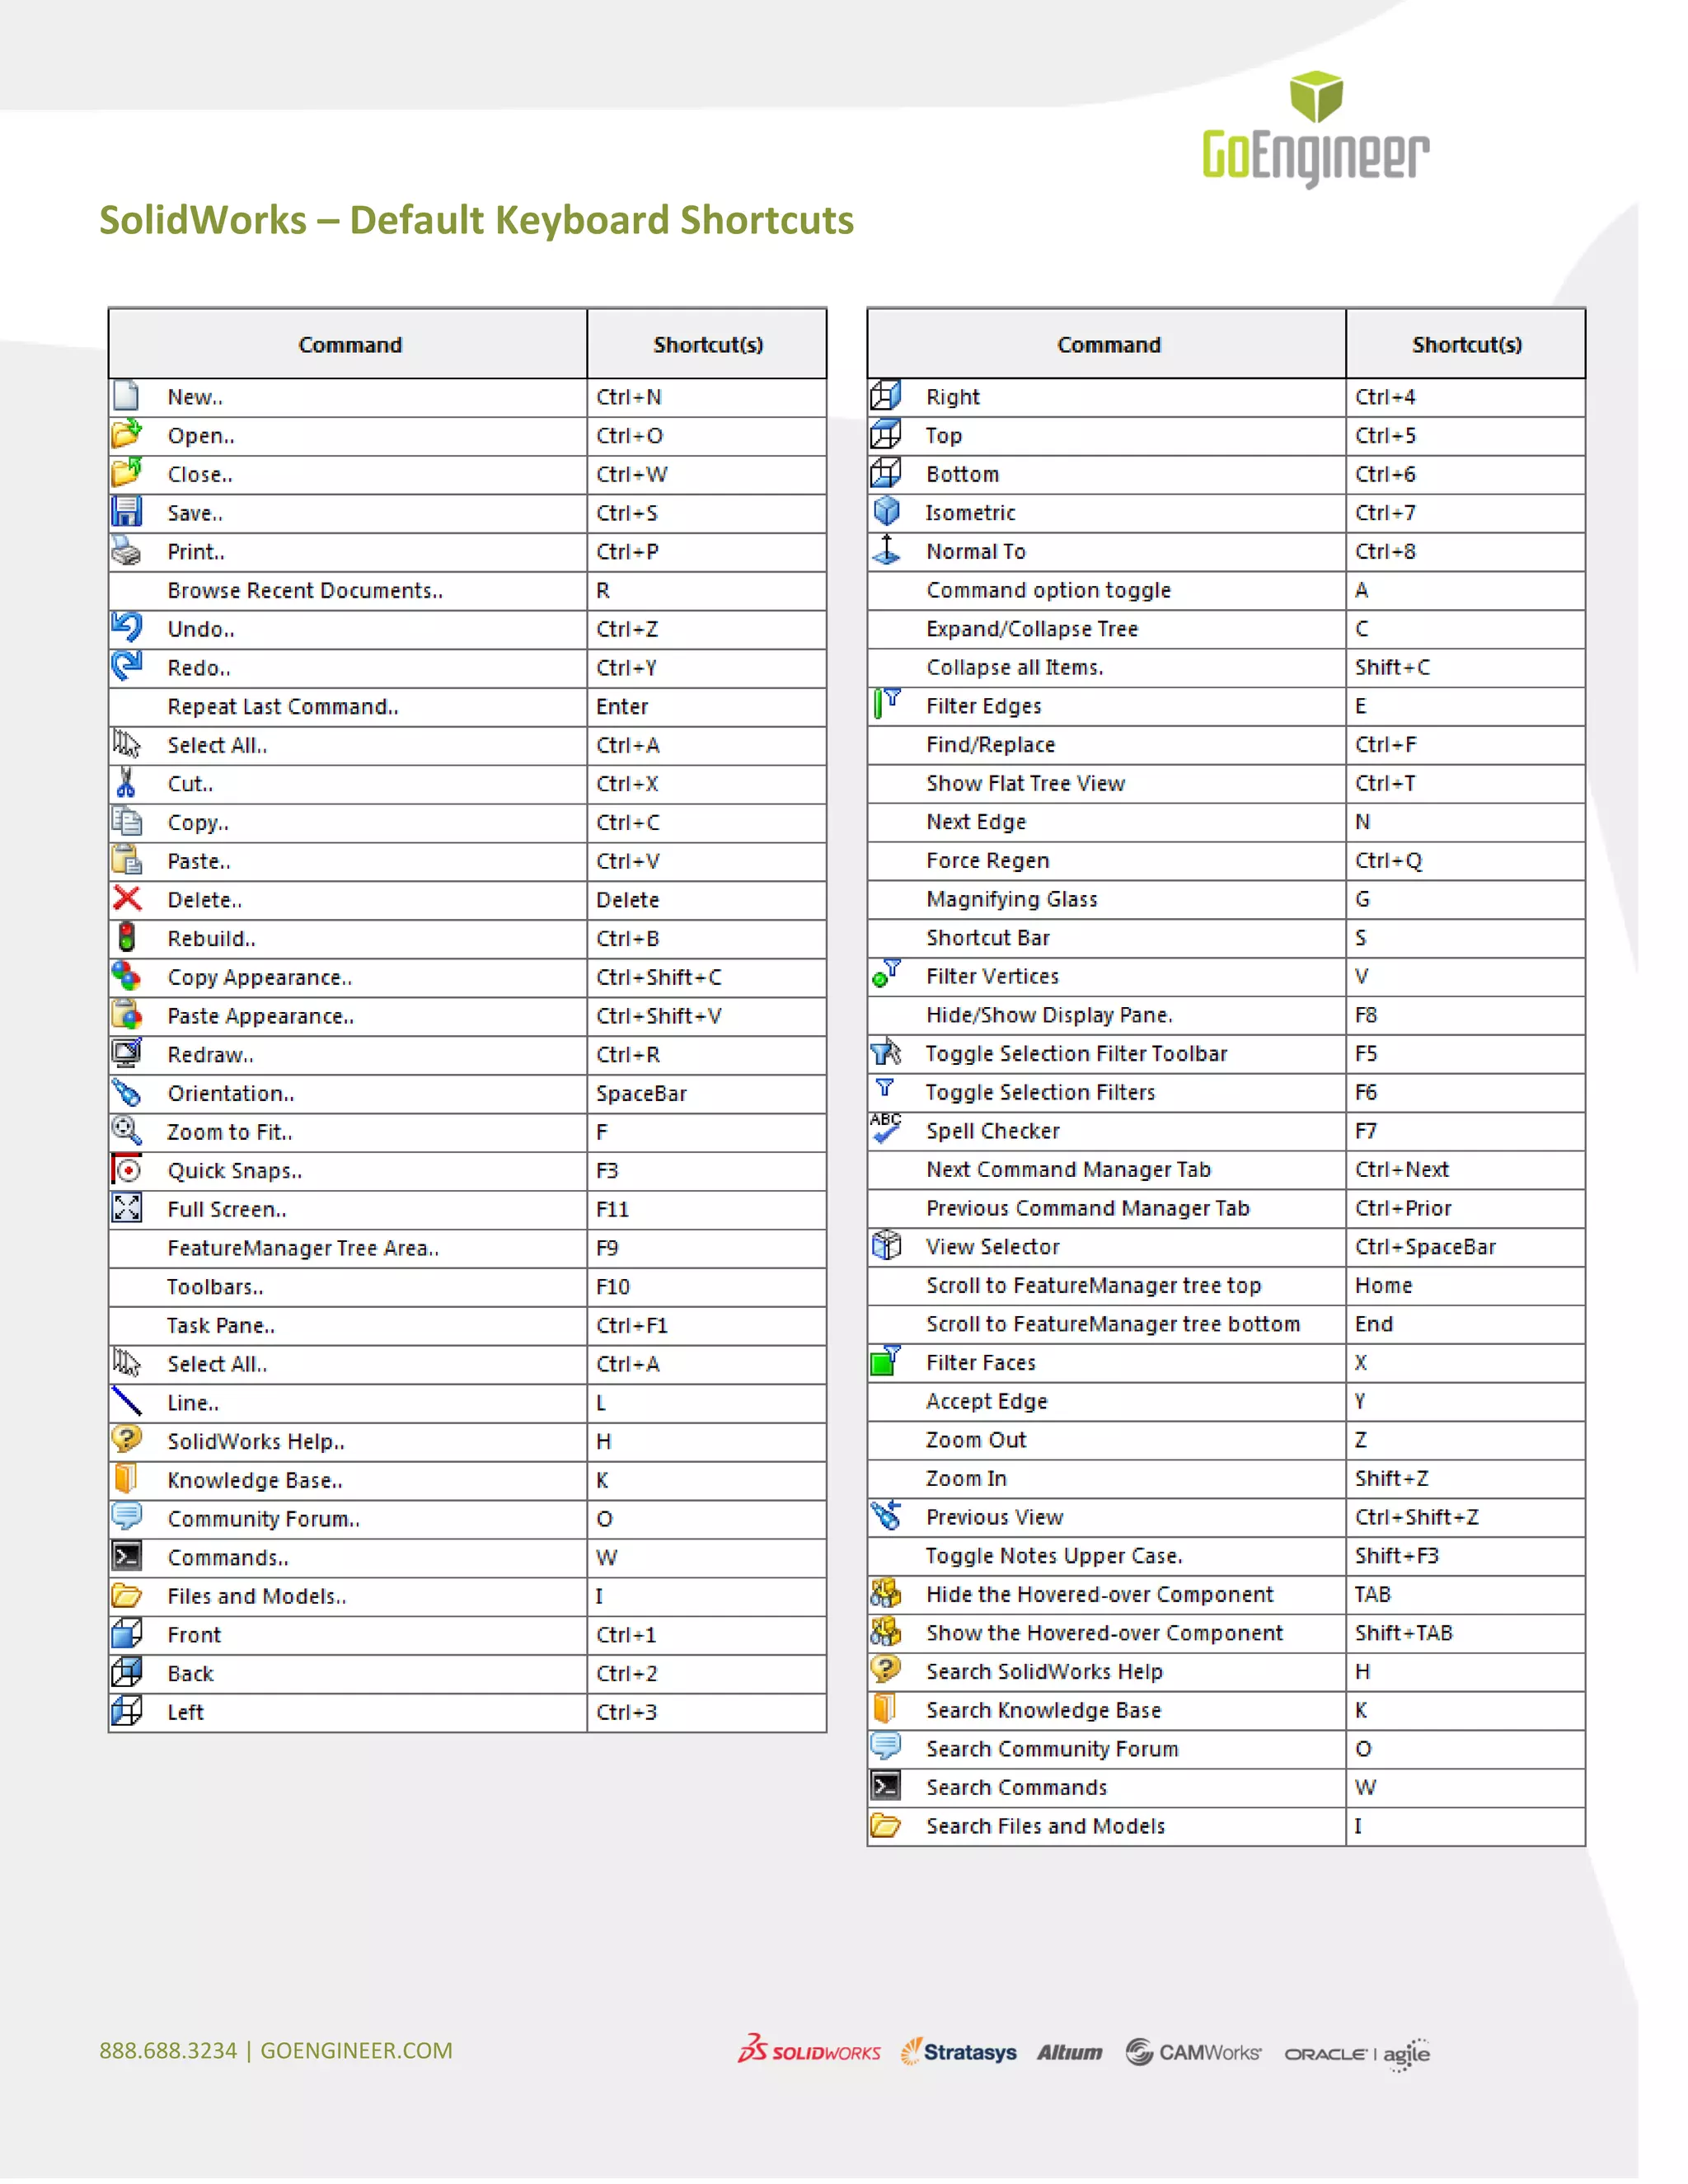
Task: Click the left table's Shortcut(s) column header
Action: 707,345
